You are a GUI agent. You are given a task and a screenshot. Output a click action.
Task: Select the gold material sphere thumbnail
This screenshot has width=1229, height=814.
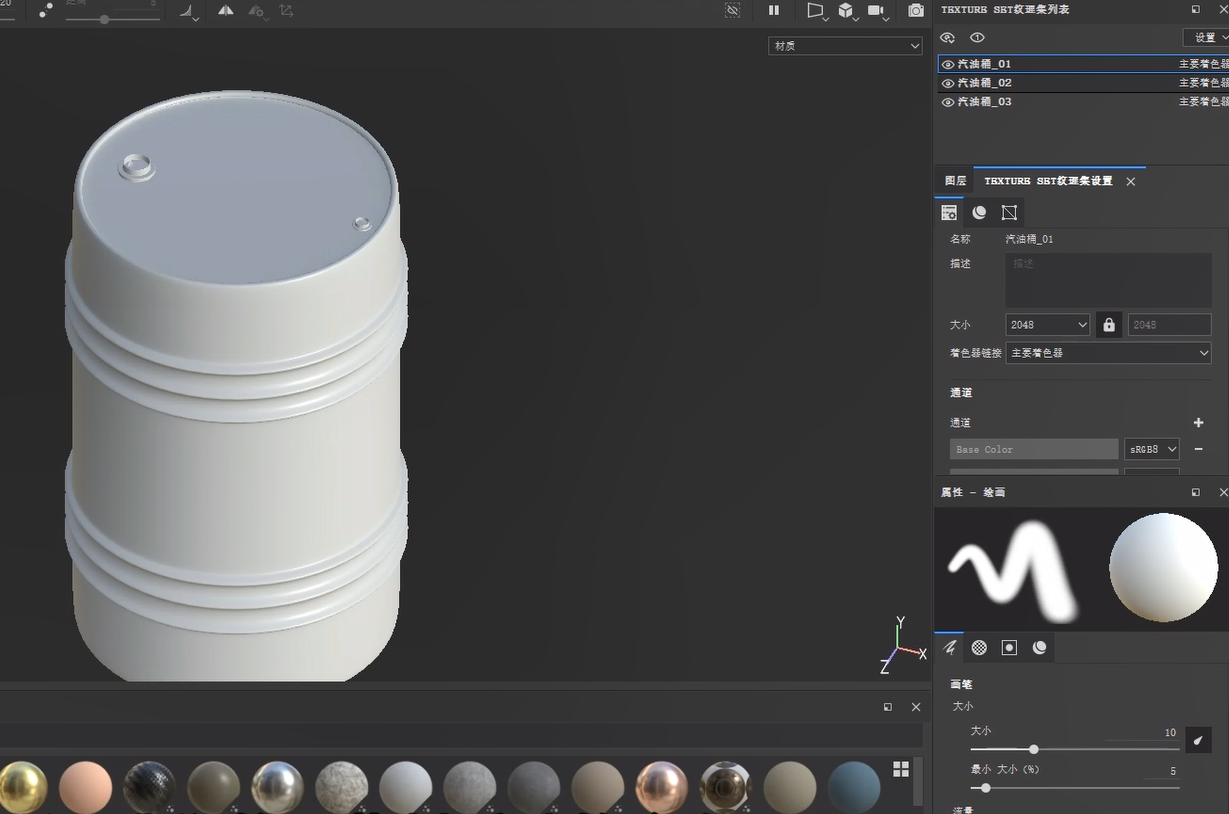pos(22,786)
